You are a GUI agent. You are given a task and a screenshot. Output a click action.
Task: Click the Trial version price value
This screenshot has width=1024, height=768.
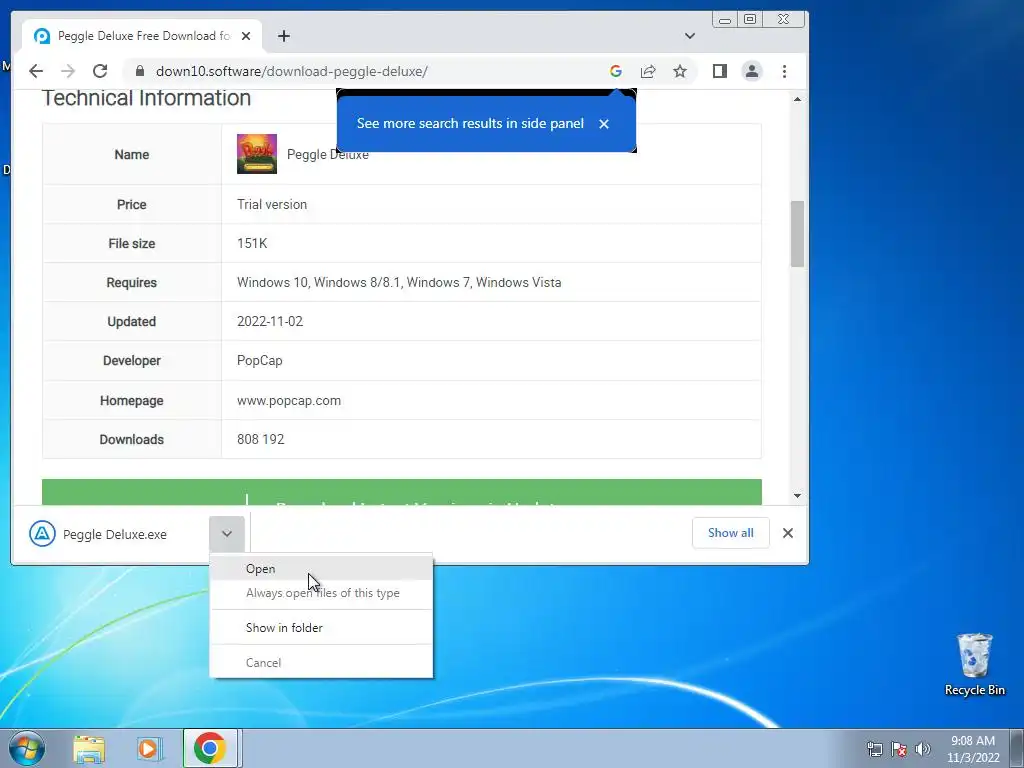(x=272, y=204)
